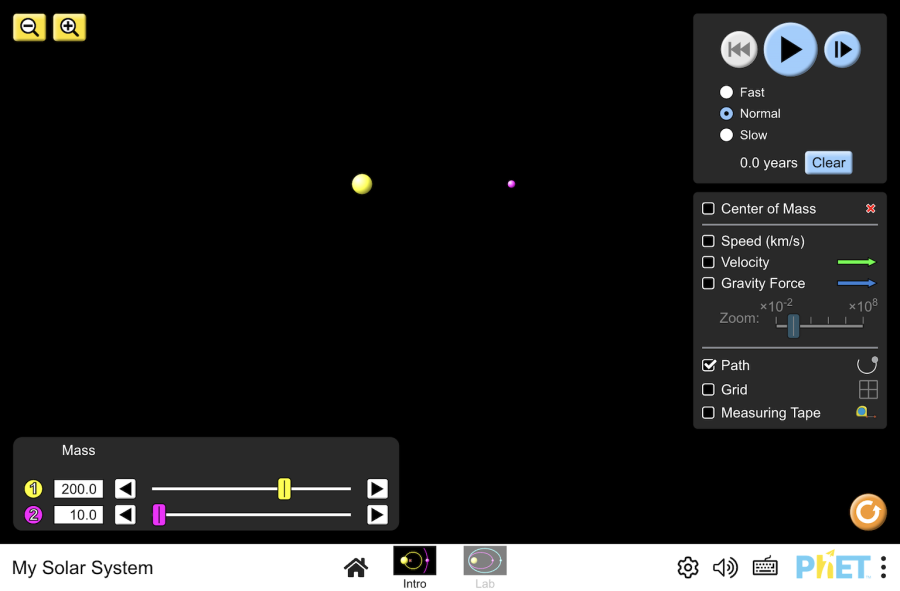The image size is (900, 591).
Task: Select the Fast speed option
Action: (x=727, y=92)
